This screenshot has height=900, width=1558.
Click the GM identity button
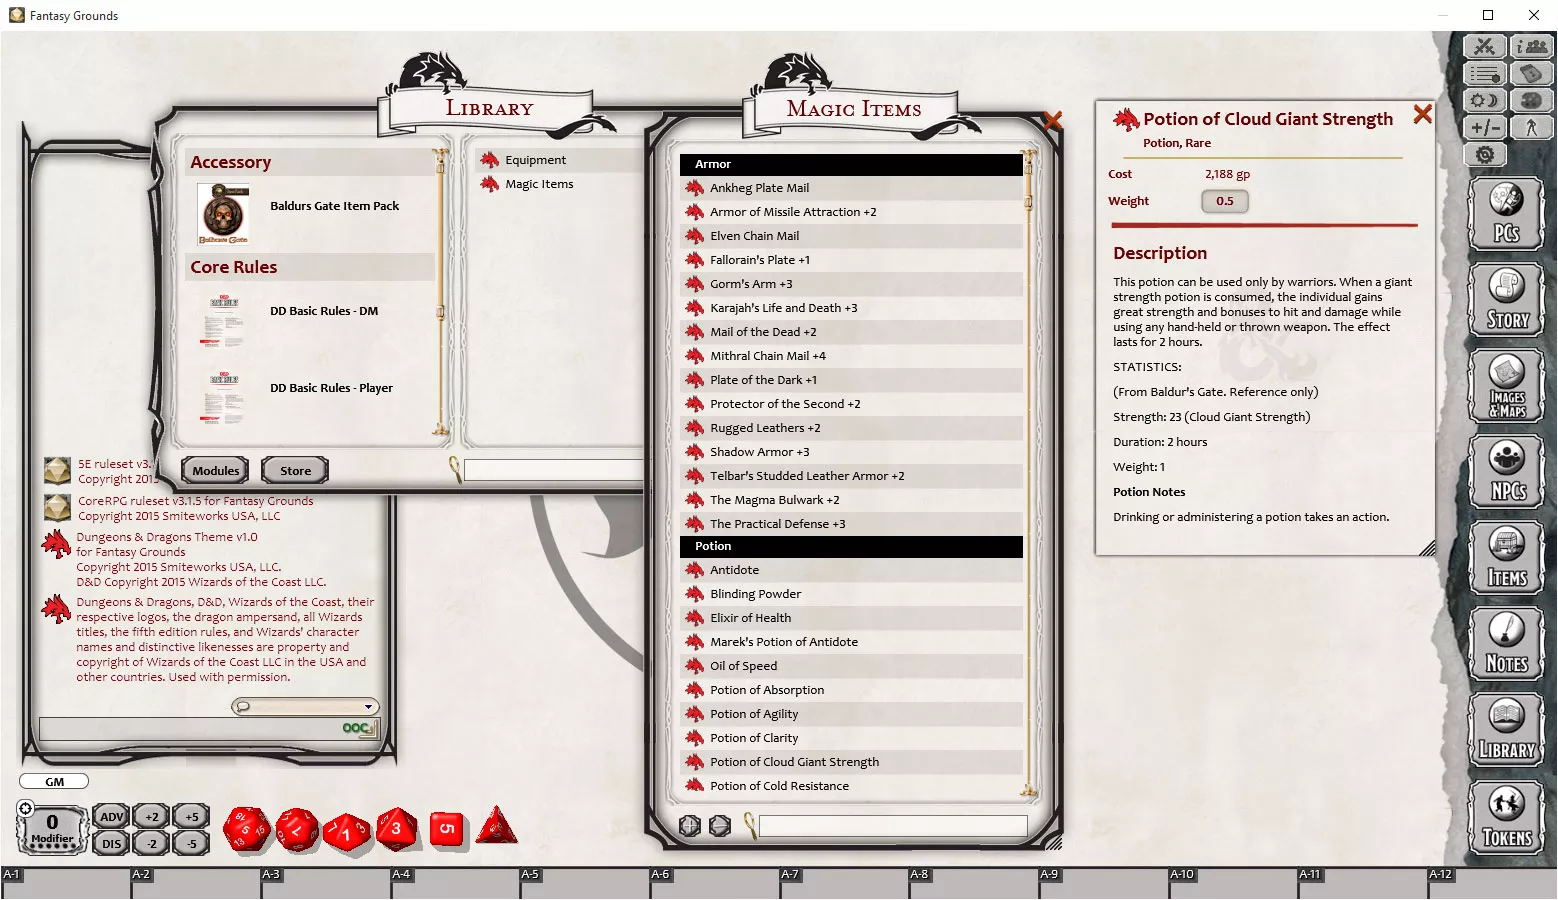pyautogui.click(x=54, y=782)
